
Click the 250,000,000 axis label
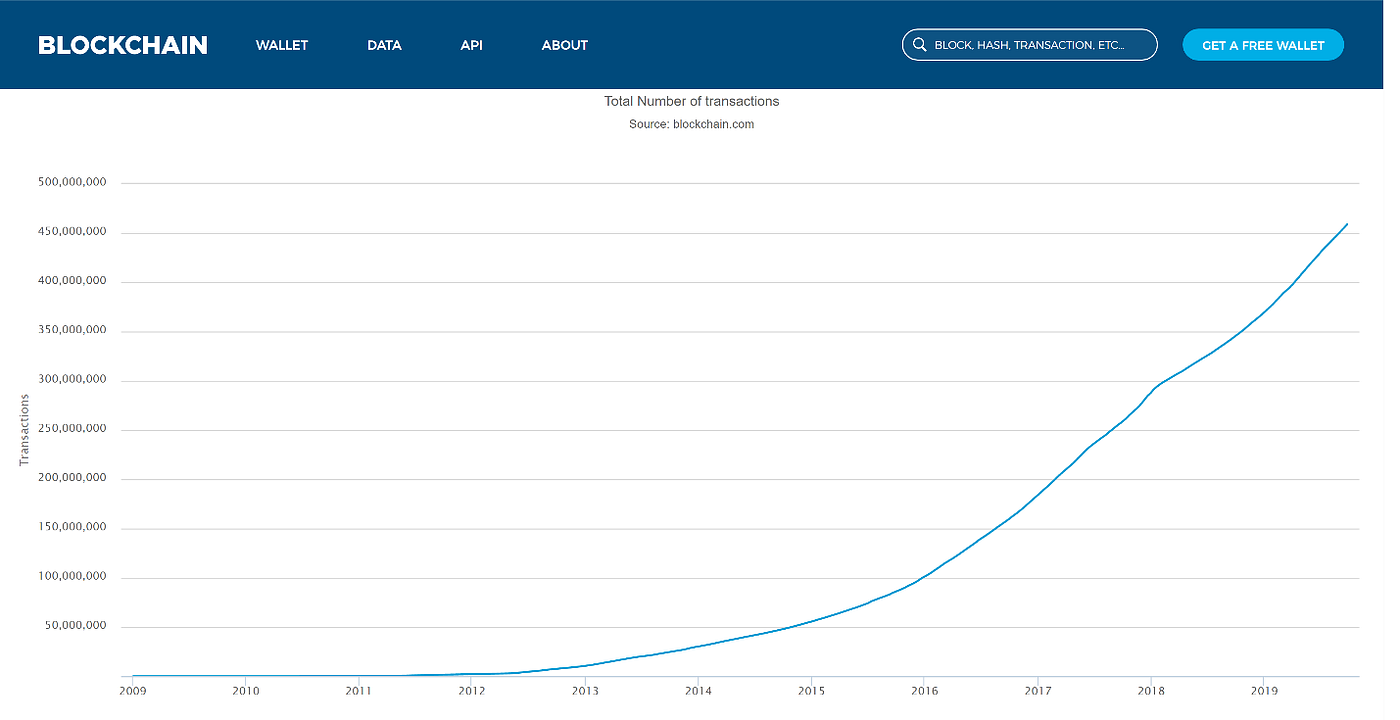(x=71, y=428)
